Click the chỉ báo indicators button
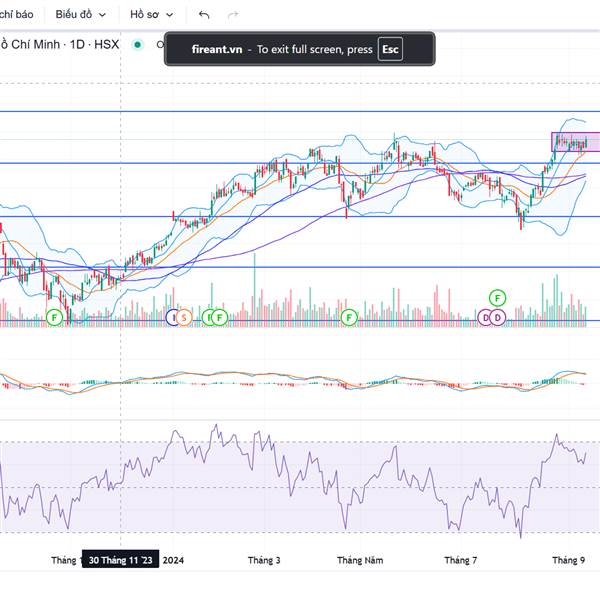 (x=16, y=15)
